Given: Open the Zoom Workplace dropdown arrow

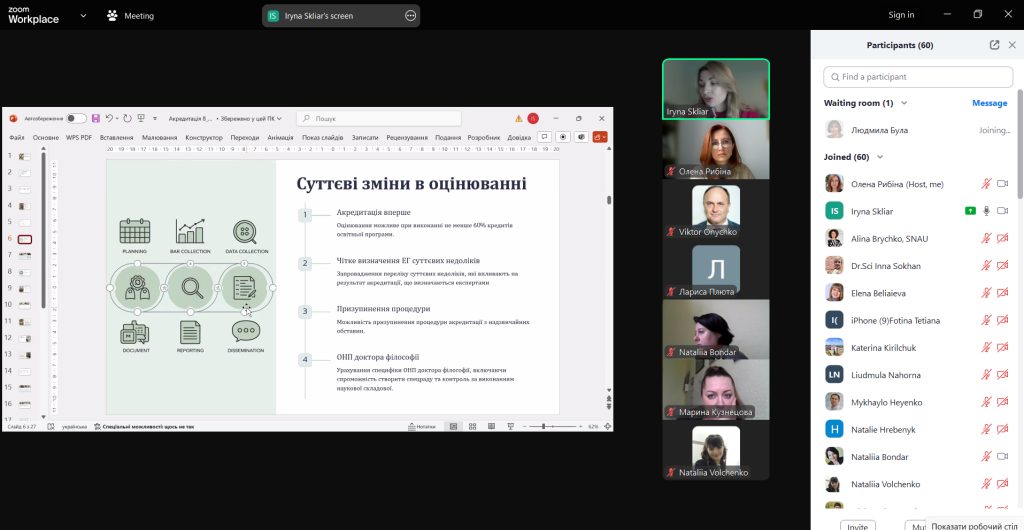Looking at the screenshot, I should [82, 16].
